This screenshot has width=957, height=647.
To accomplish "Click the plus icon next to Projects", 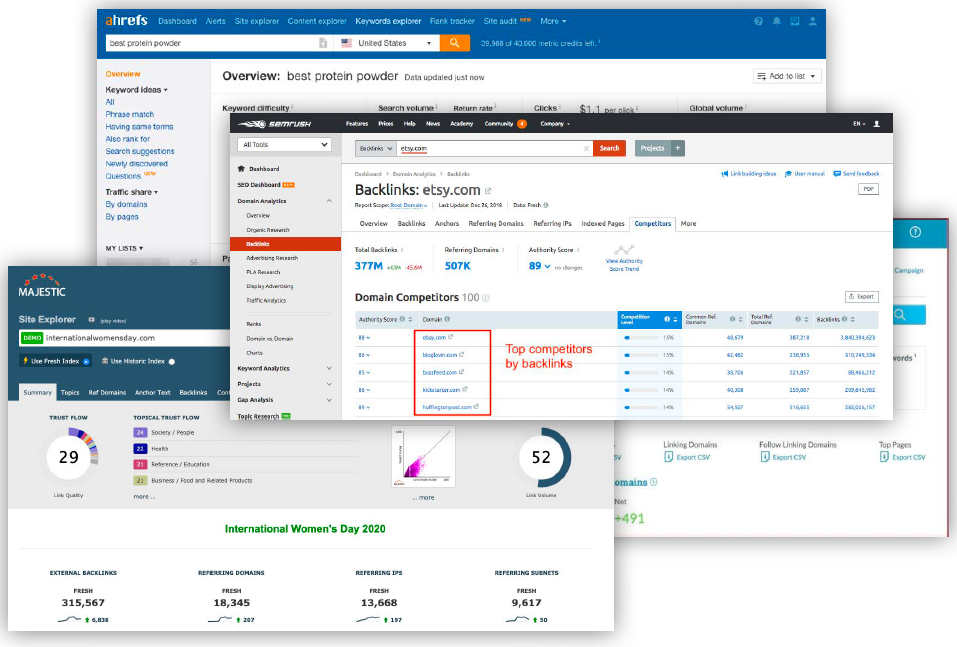I will (x=678, y=148).
